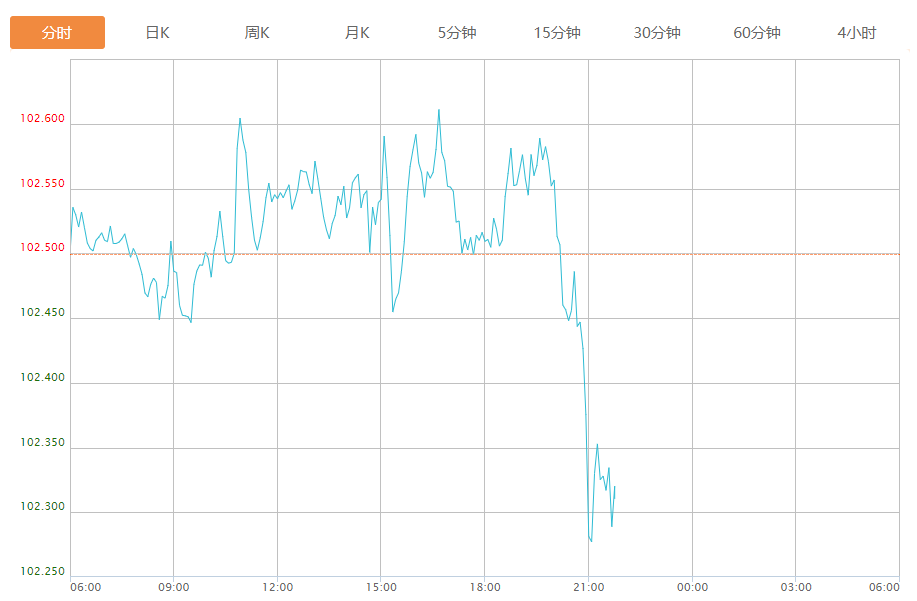The image size is (917, 601).
Task: Select the 15:00 time axis label
Action: click(381, 587)
